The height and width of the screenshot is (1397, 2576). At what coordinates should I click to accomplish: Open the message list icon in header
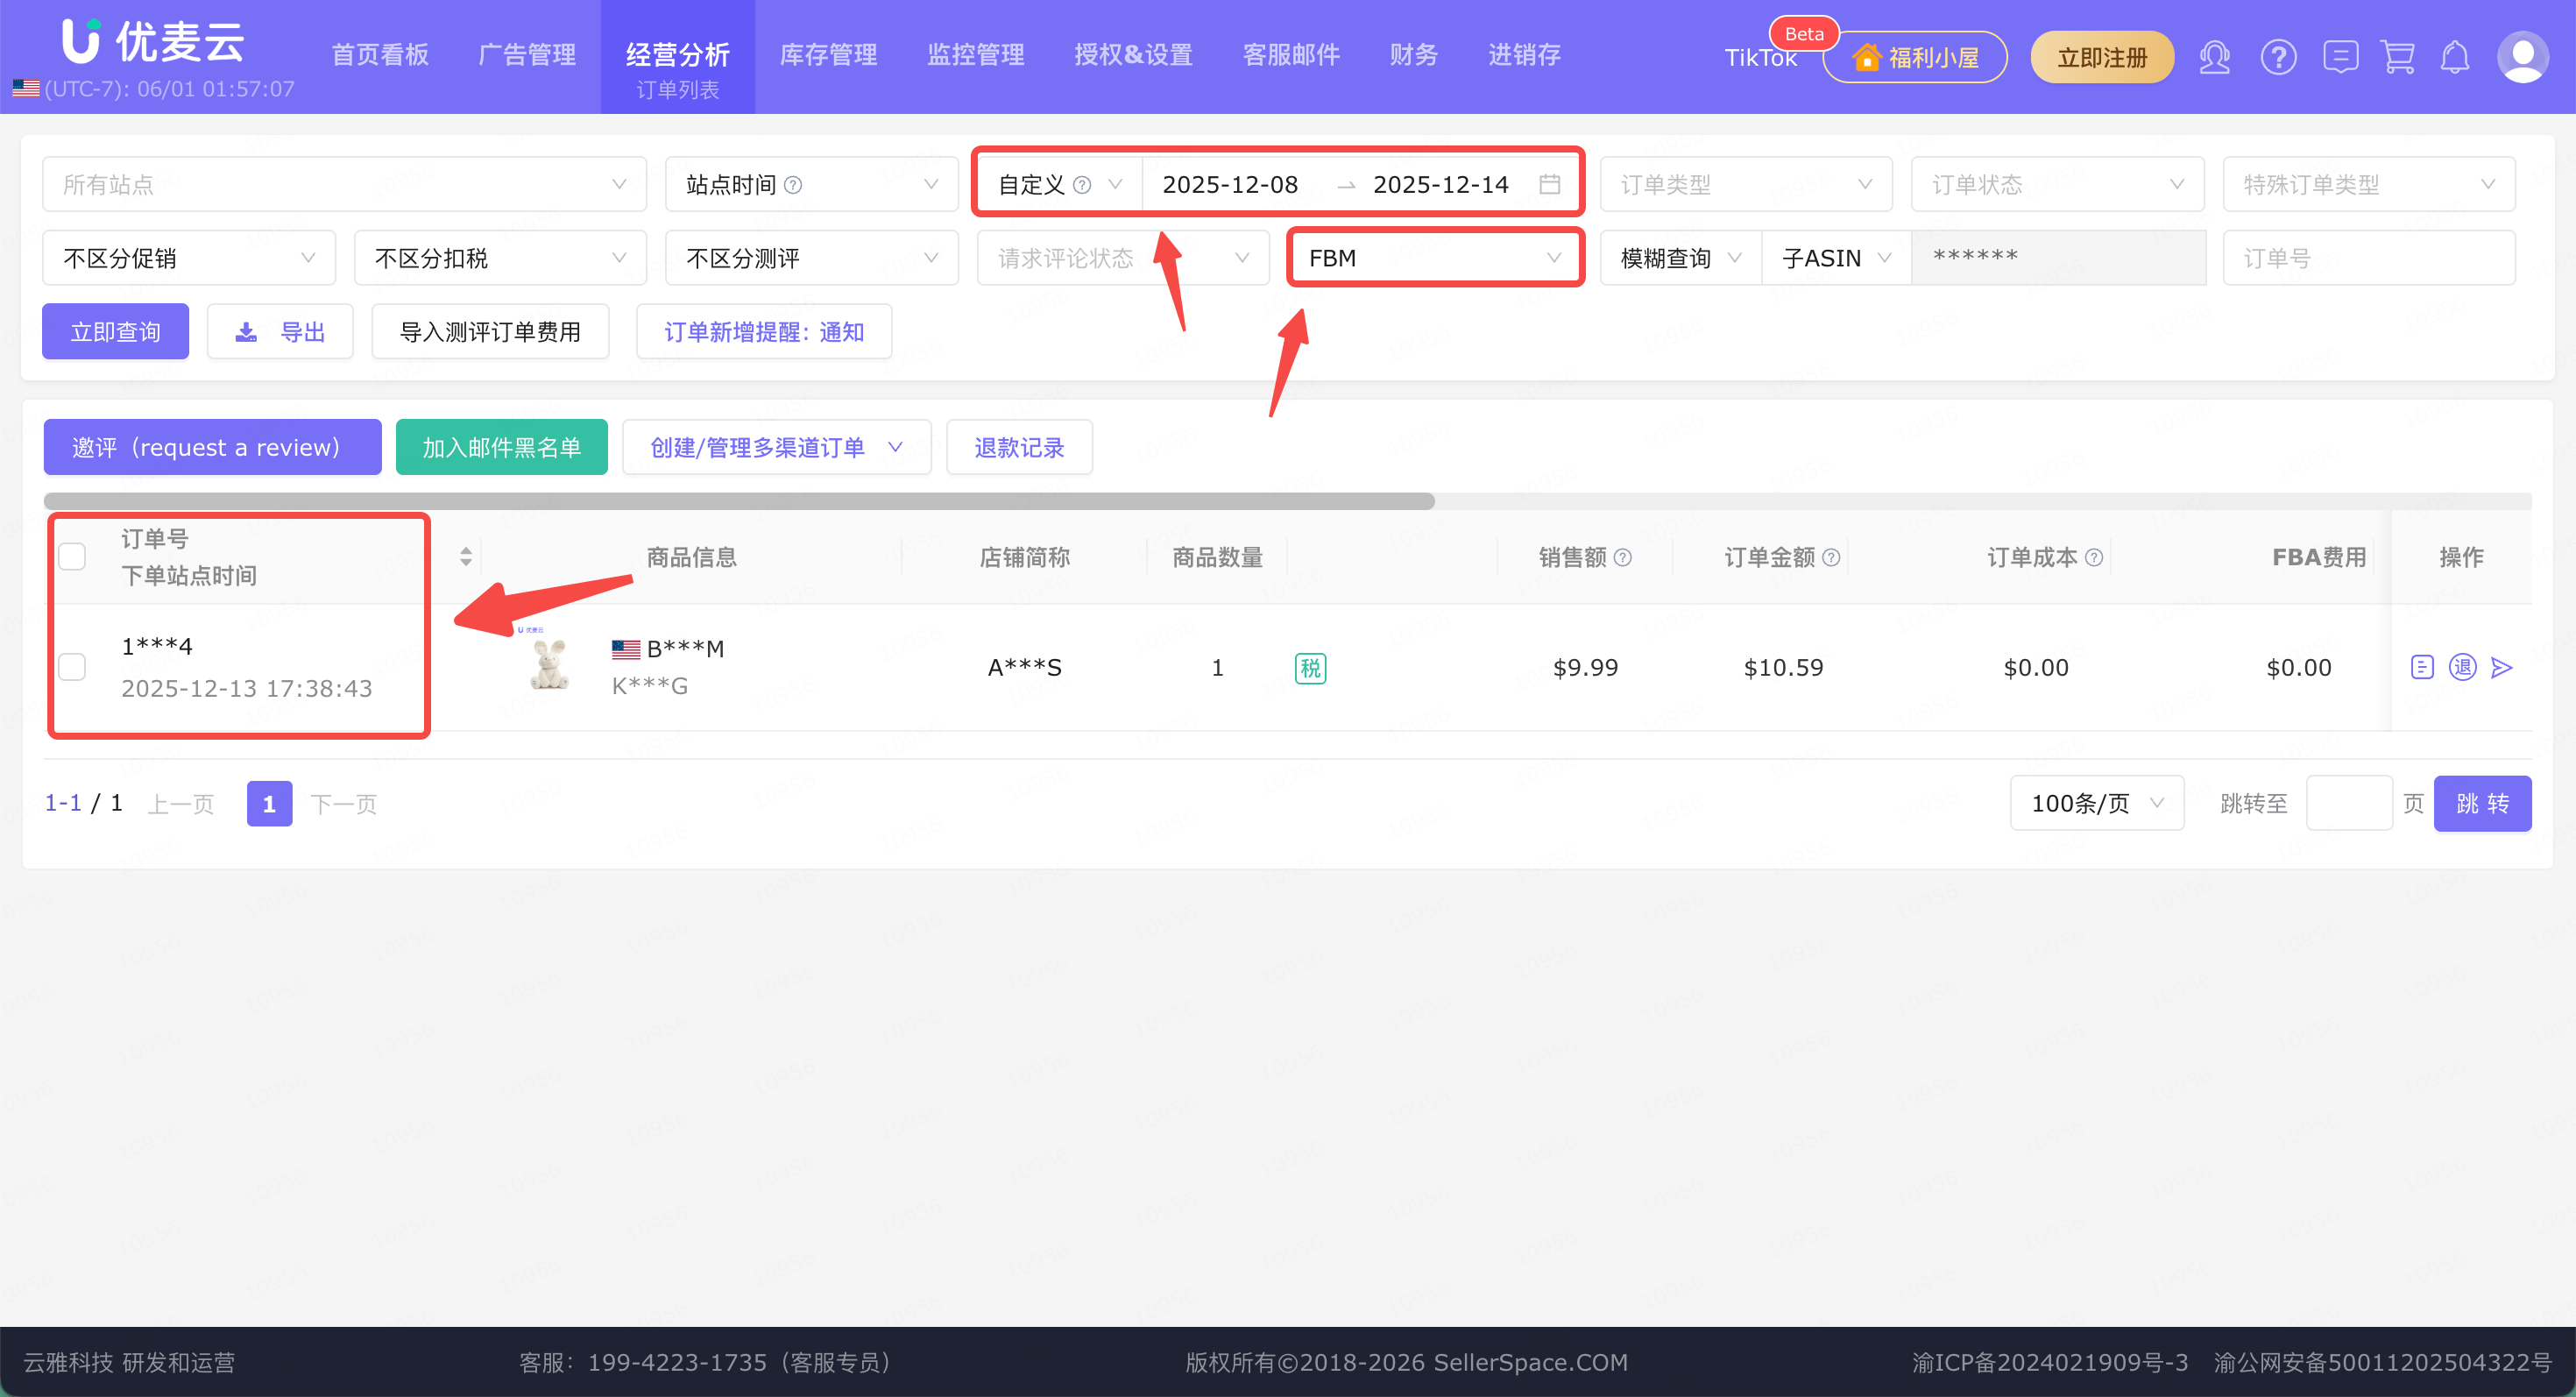click(x=2340, y=57)
